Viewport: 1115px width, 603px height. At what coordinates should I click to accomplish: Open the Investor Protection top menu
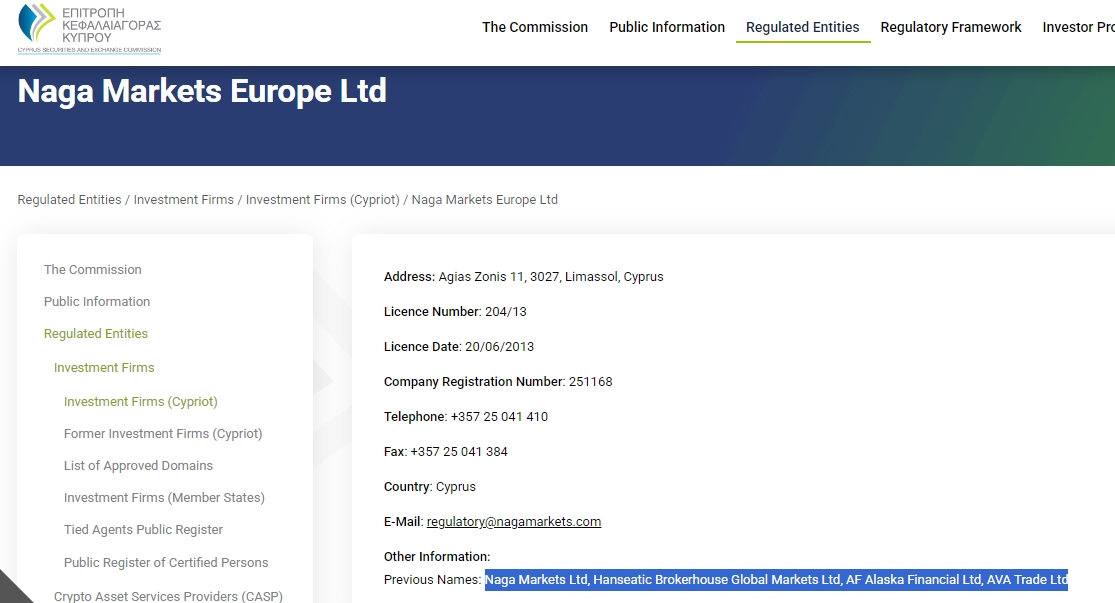(x=1079, y=27)
